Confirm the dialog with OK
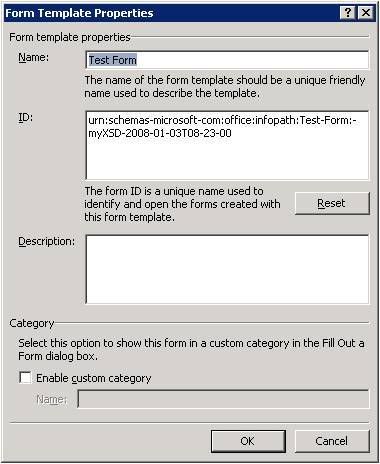The height and width of the screenshot is (464, 380). (x=248, y=441)
